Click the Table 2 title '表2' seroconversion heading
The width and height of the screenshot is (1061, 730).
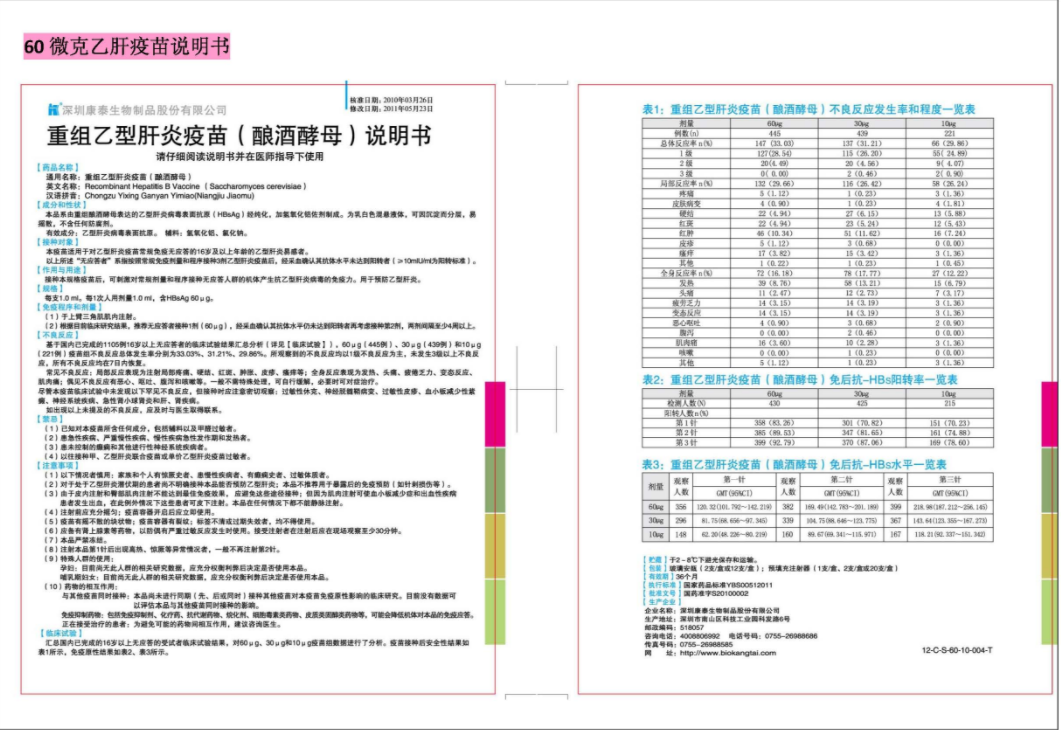click(x=800, y=380)
